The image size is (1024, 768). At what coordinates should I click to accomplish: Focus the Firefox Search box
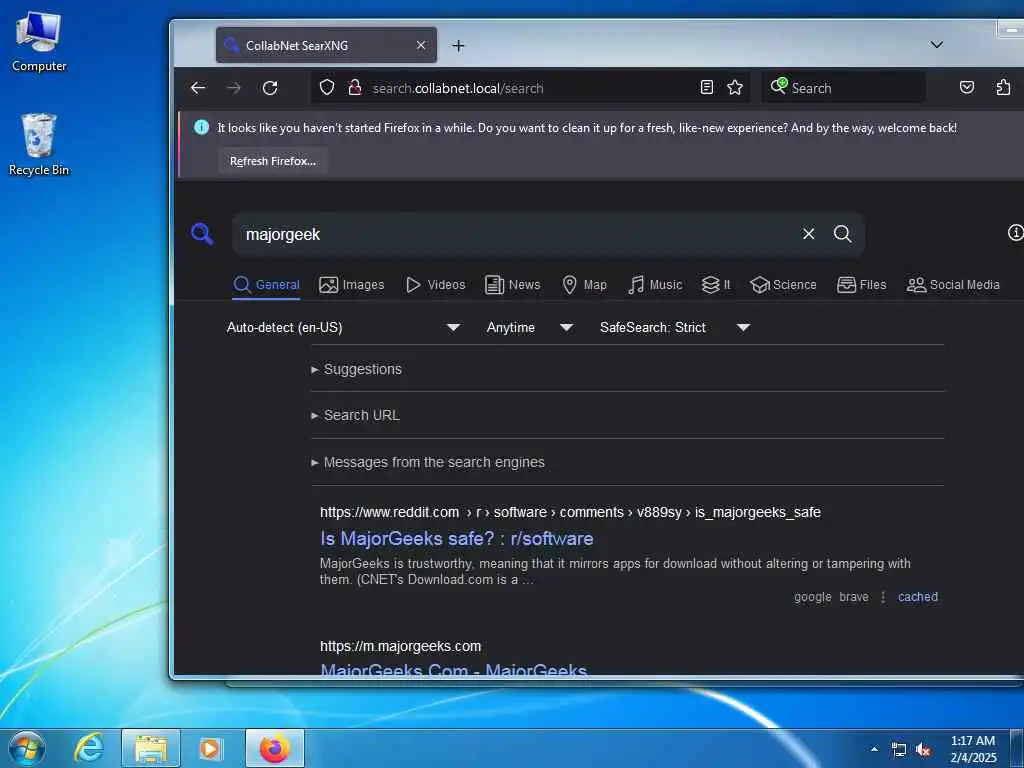pyautogui.click(x=843, y=88)
